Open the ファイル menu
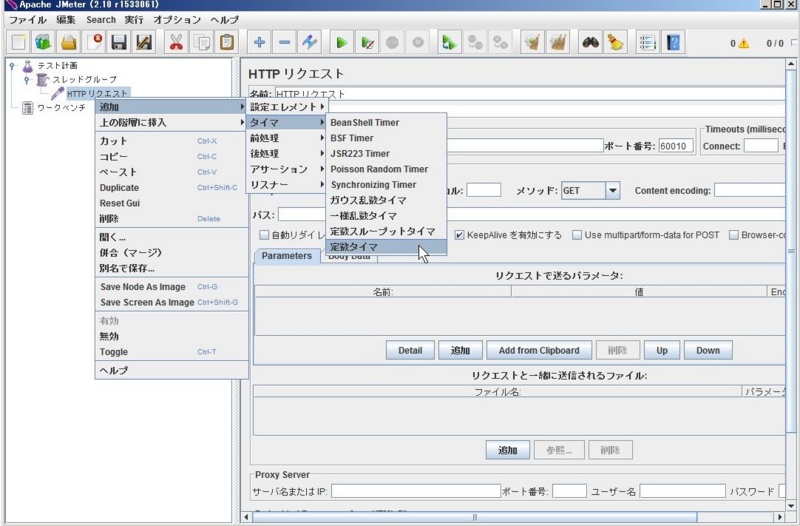The image size is (800, 526). point(27,20)
